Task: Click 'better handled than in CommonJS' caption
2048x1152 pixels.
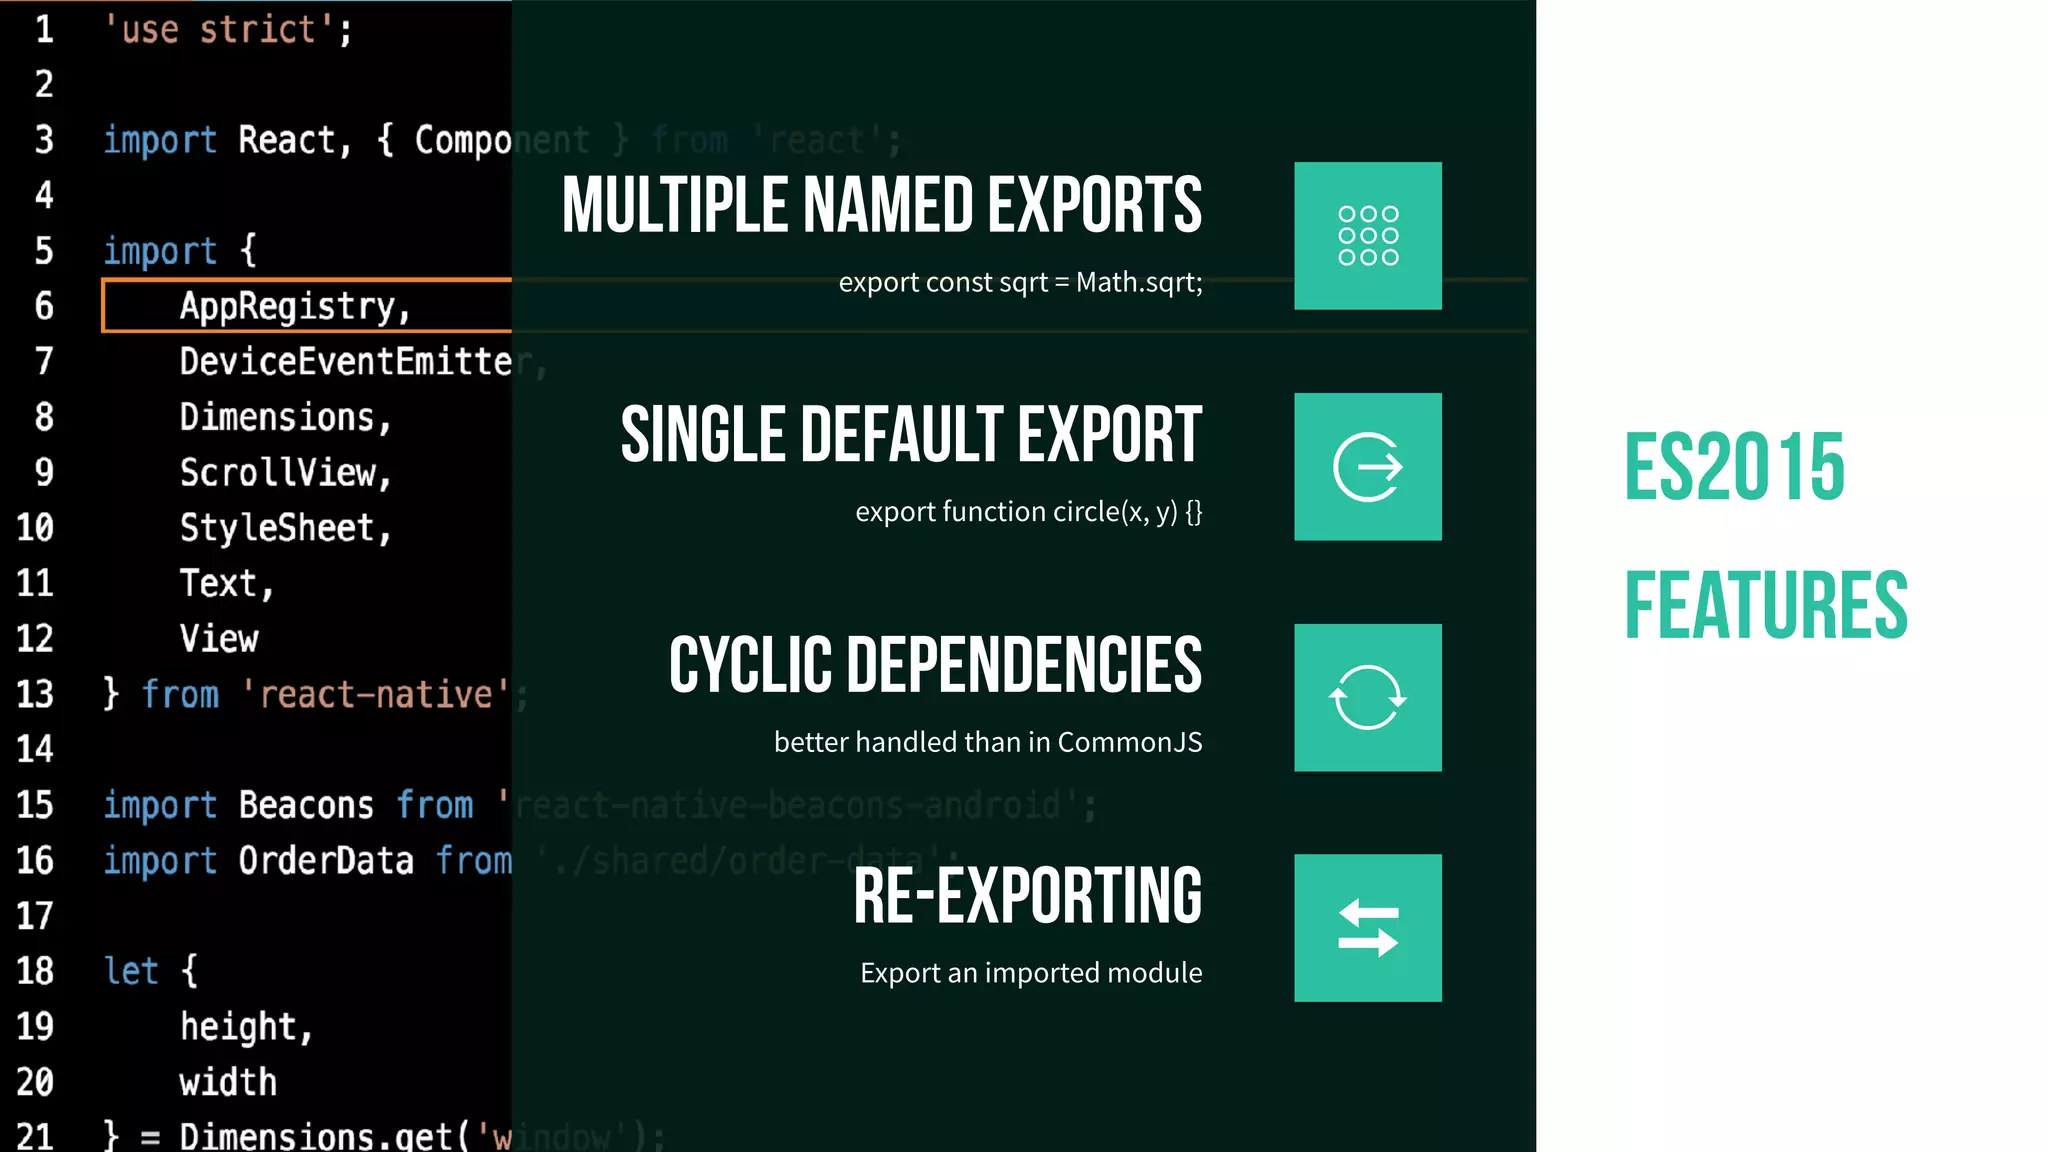Action: coord(987,743)
